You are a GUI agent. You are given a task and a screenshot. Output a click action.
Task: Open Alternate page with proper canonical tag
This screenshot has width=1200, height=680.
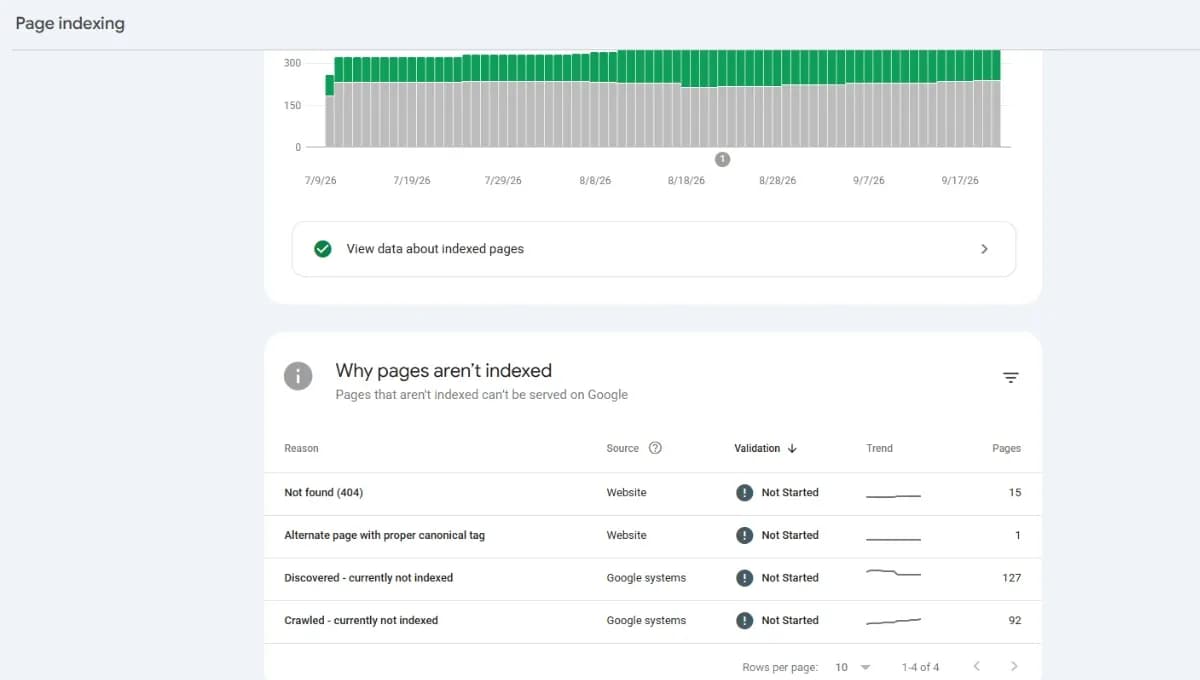(x=384, y=535)
